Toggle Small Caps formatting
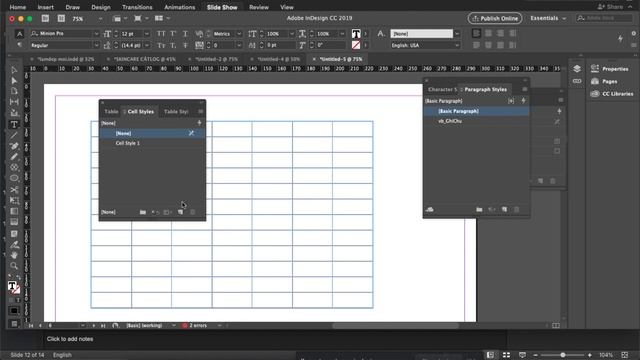The width and height of the screenshot is (640, 360). click(x=161, y=45)
